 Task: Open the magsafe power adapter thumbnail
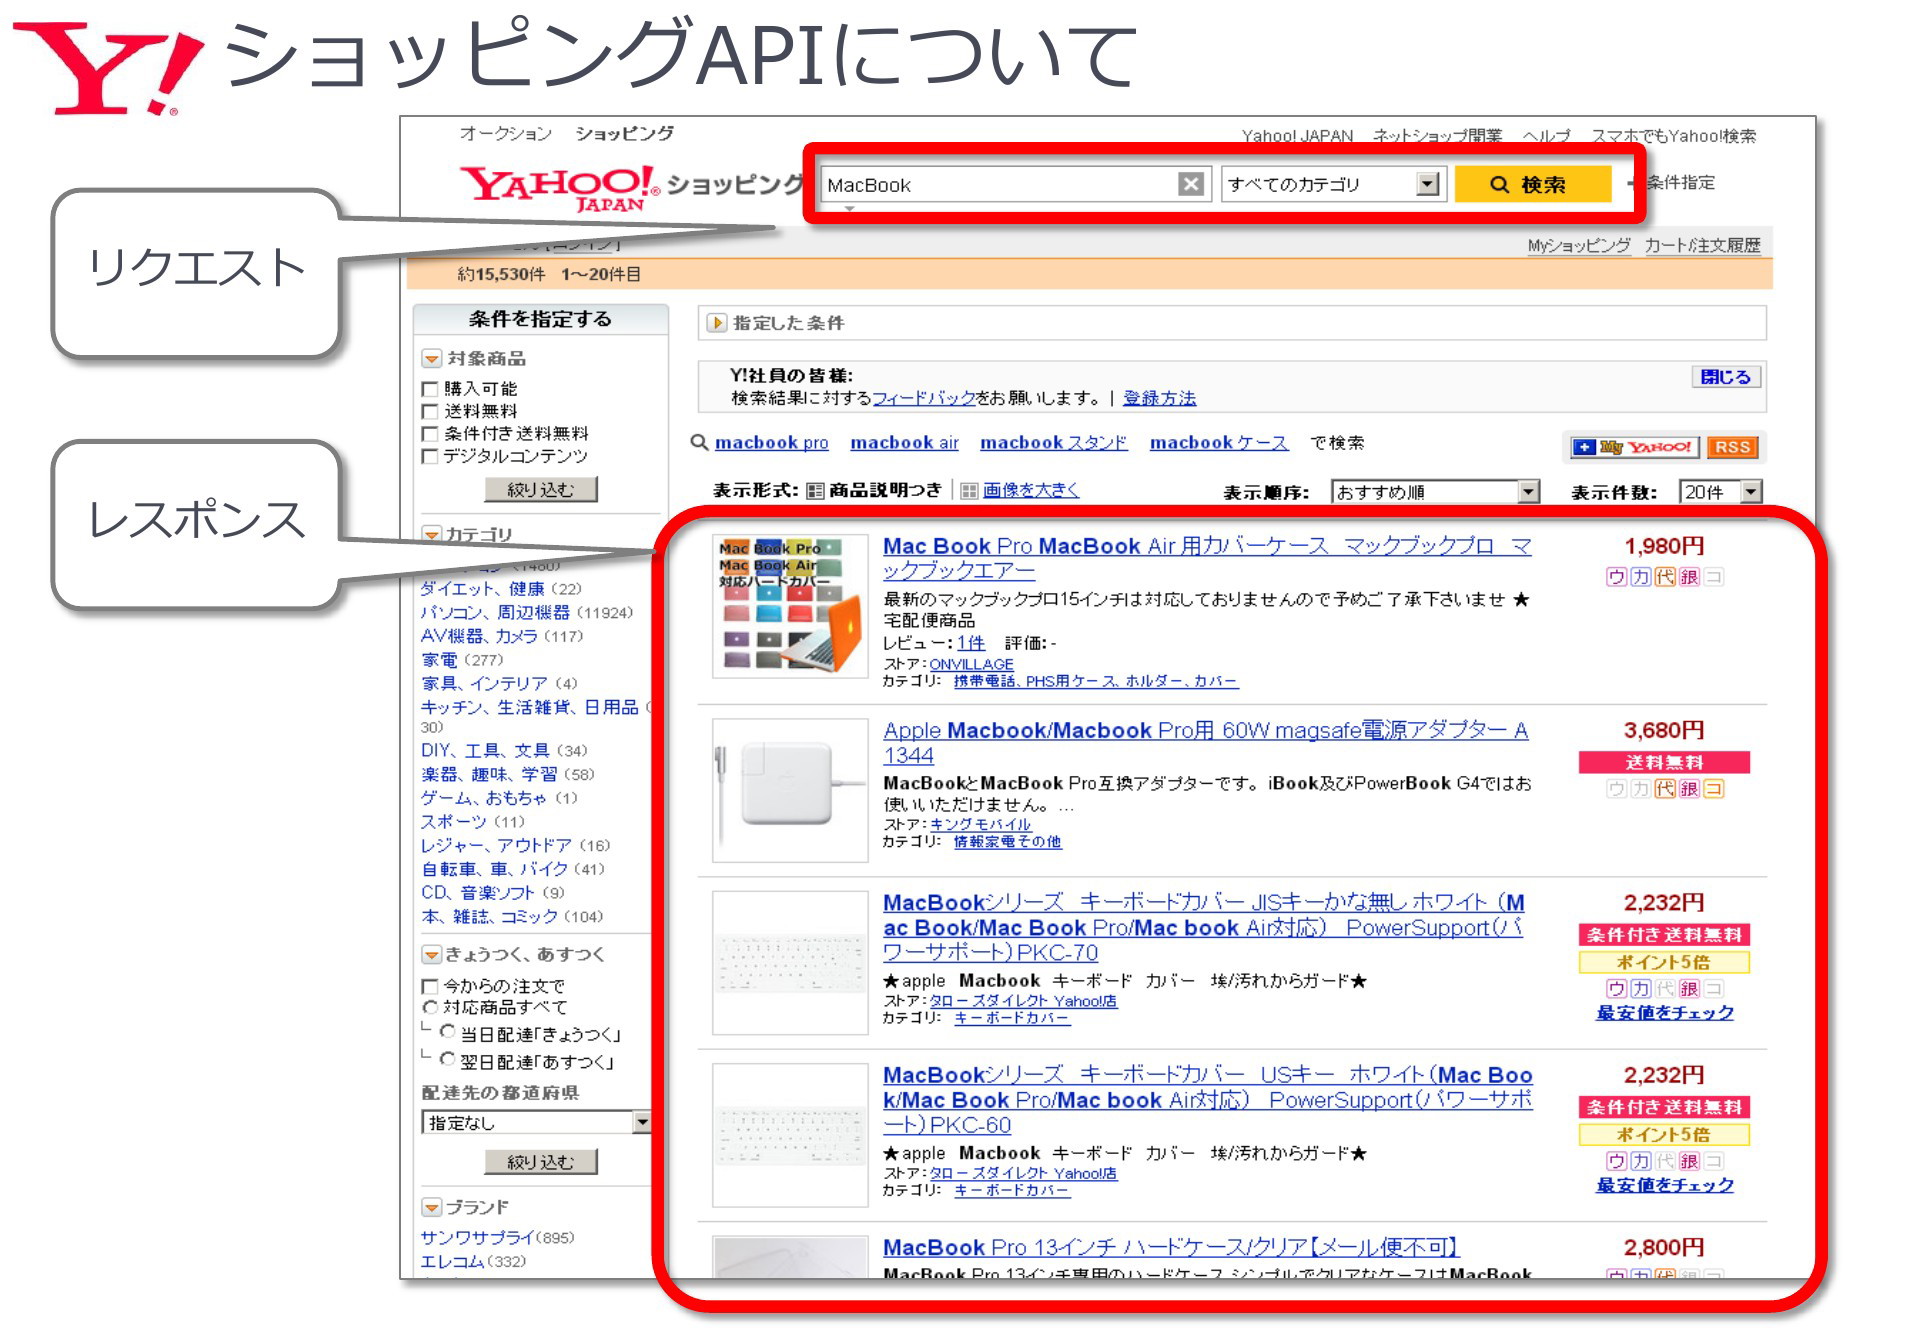790,790
